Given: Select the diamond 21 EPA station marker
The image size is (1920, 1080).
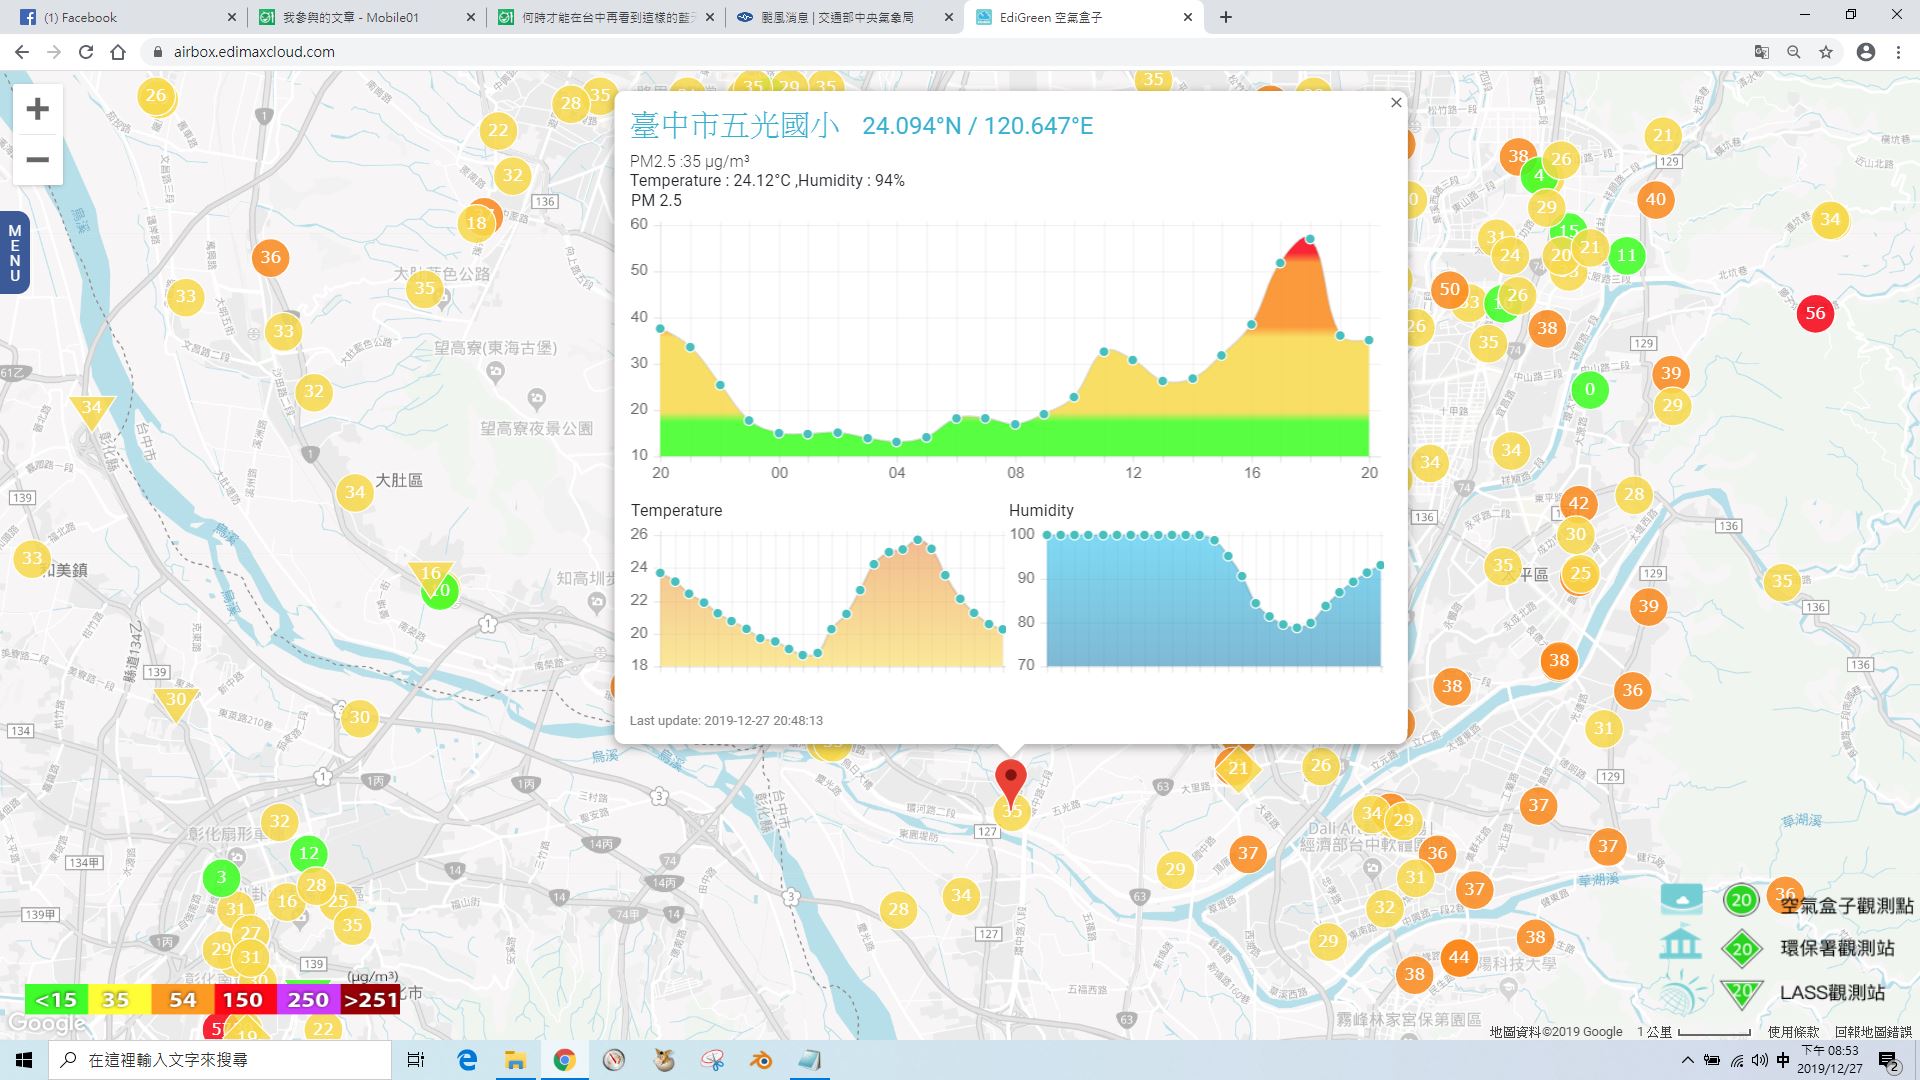Looking at the screenshot, I should point(1238,768).
